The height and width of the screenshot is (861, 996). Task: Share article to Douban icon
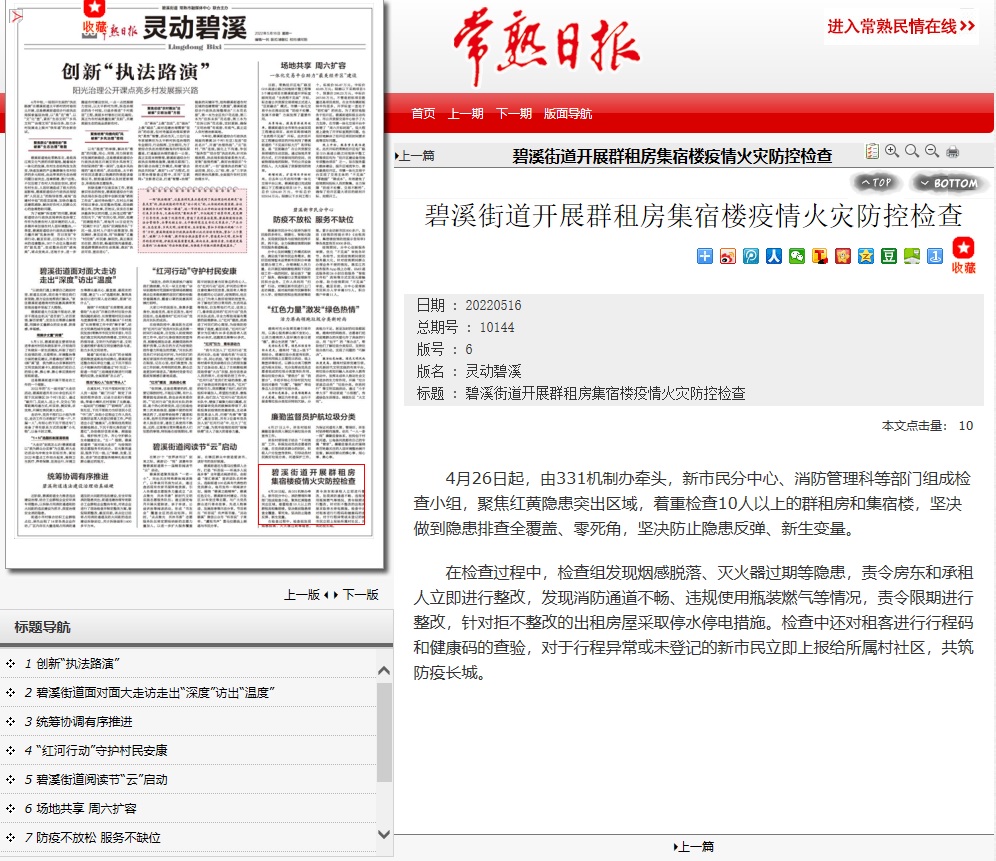pos(889,256)
